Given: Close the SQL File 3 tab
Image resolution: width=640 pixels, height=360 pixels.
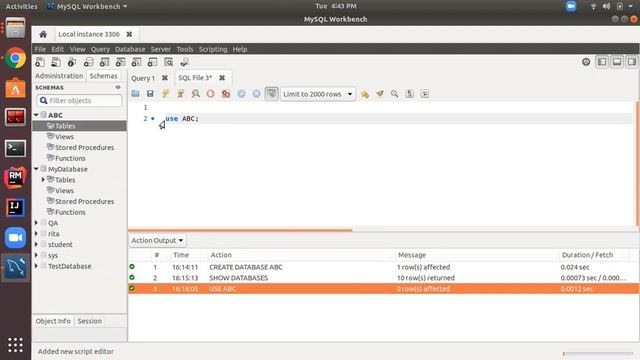Looking at the screenshot, I should (x=222, y=78).
